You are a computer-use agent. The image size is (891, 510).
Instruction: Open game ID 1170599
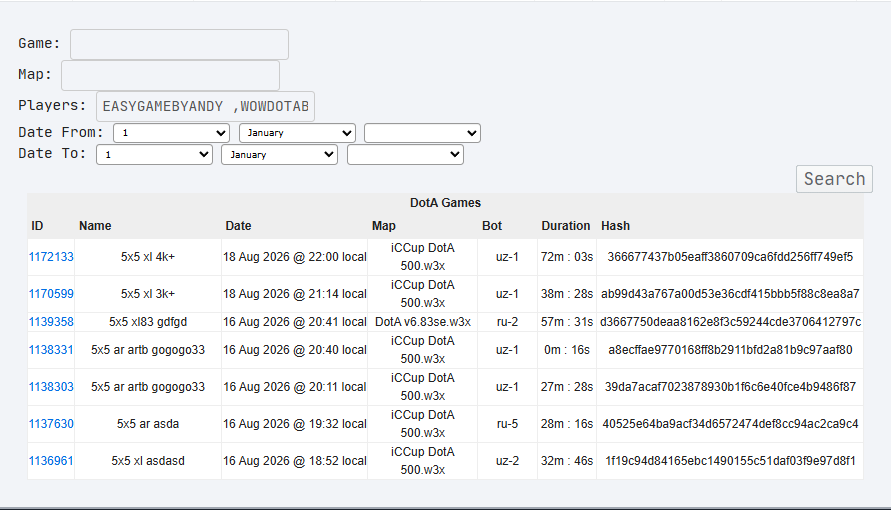pyautogui.click(x=51, y=294)
